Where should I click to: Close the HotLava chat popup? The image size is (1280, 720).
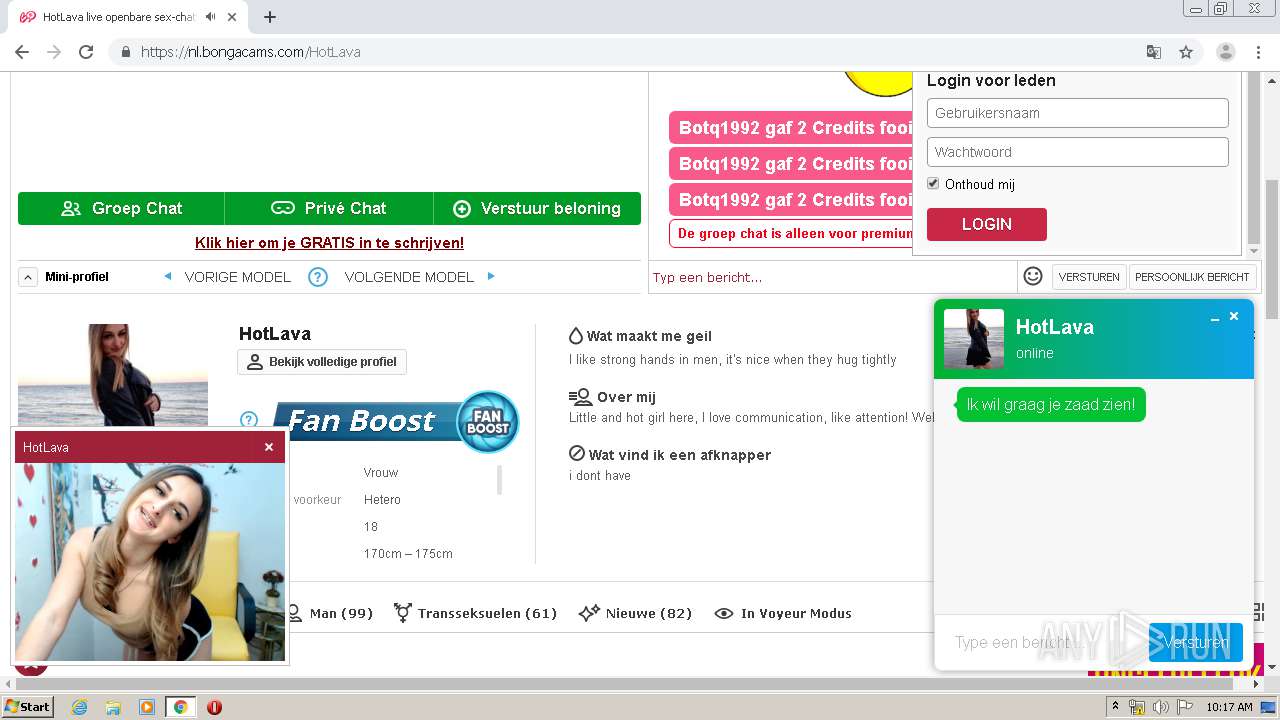pos(1234,316)
